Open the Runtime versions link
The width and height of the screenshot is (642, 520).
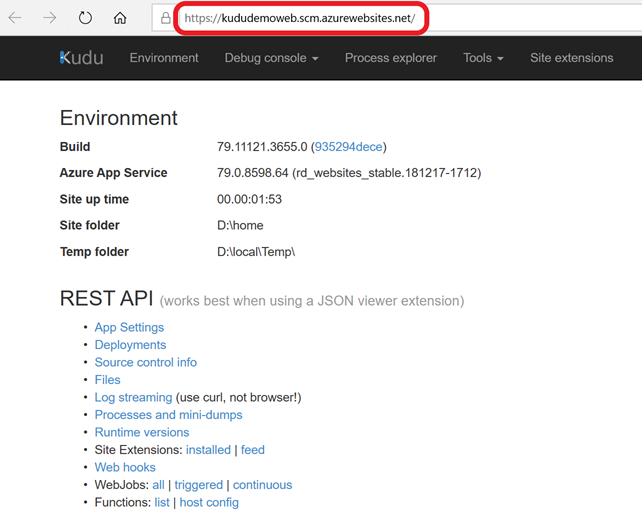142,432
